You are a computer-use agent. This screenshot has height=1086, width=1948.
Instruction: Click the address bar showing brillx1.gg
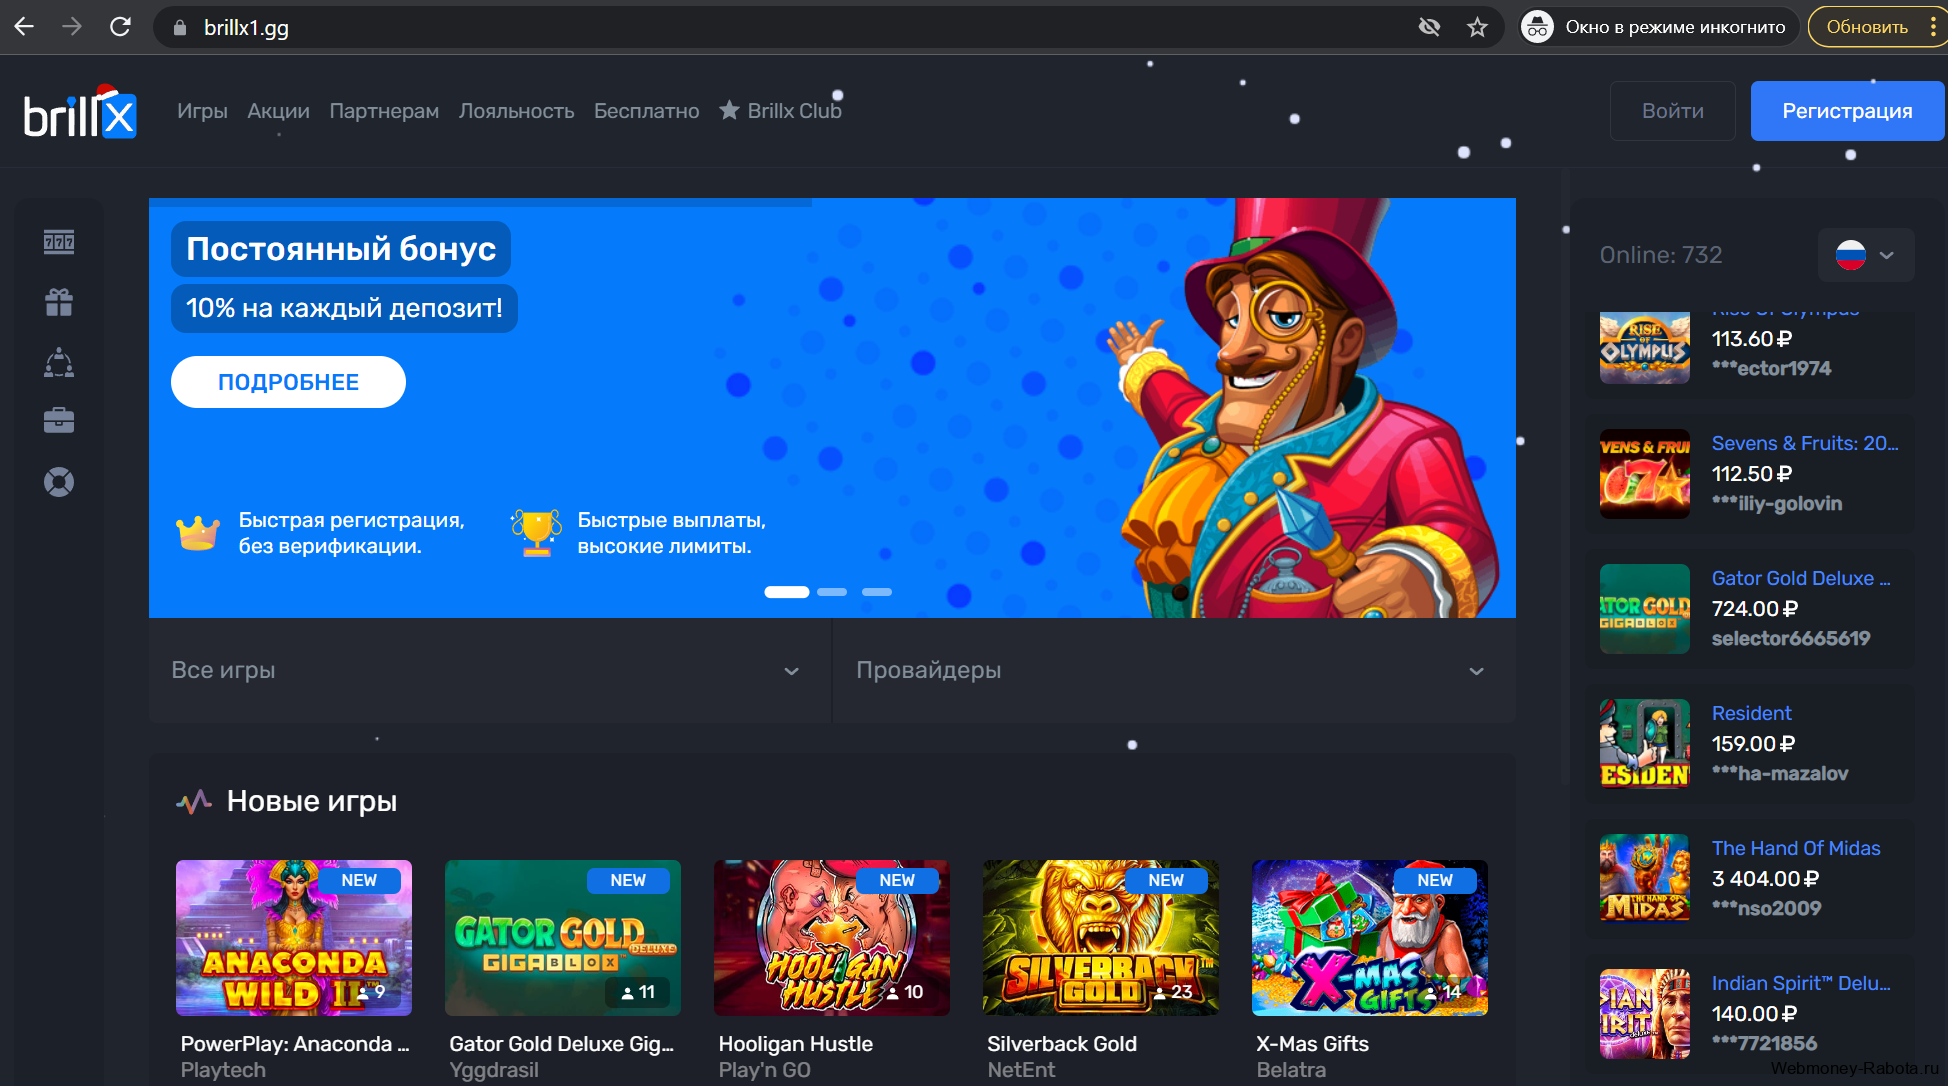(x=780, y=27)
